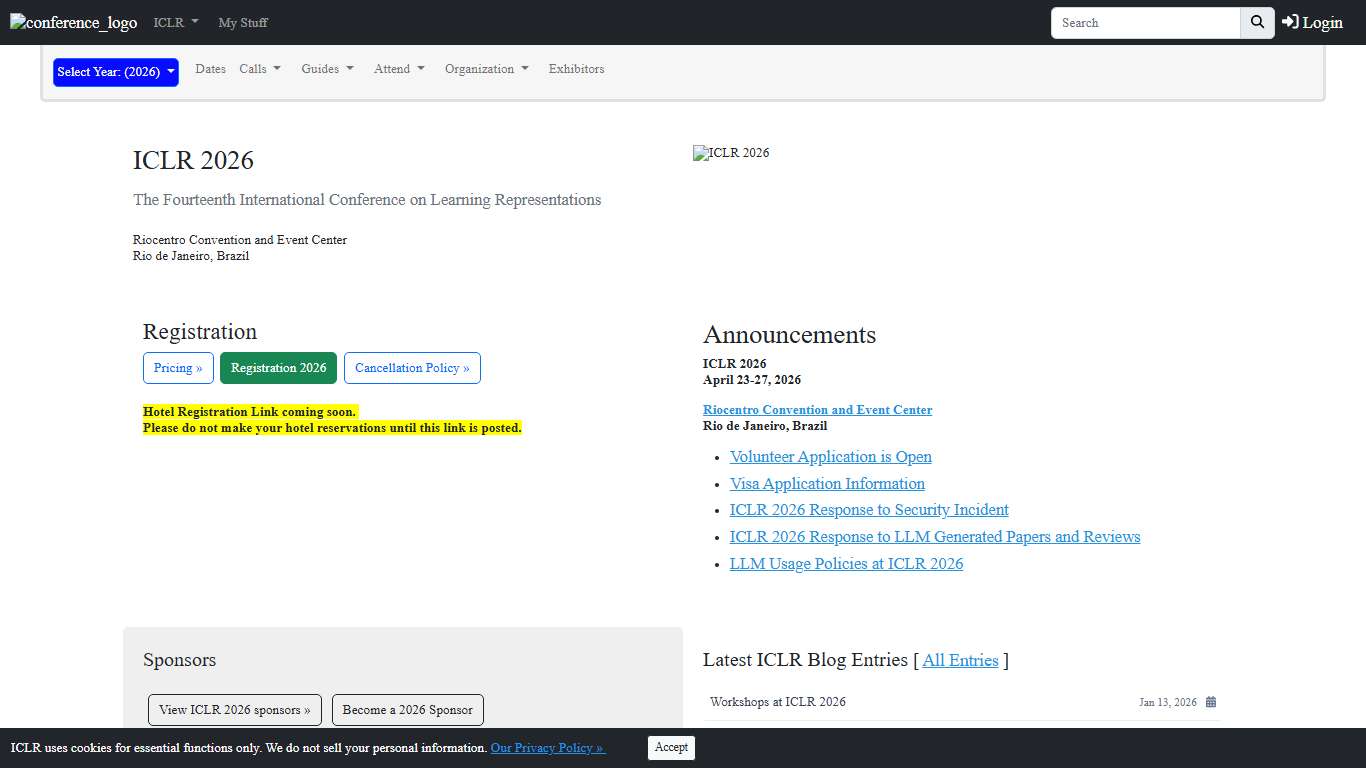Focus the Search input field
1366x768 pixels.
[x=1145, y=22]
